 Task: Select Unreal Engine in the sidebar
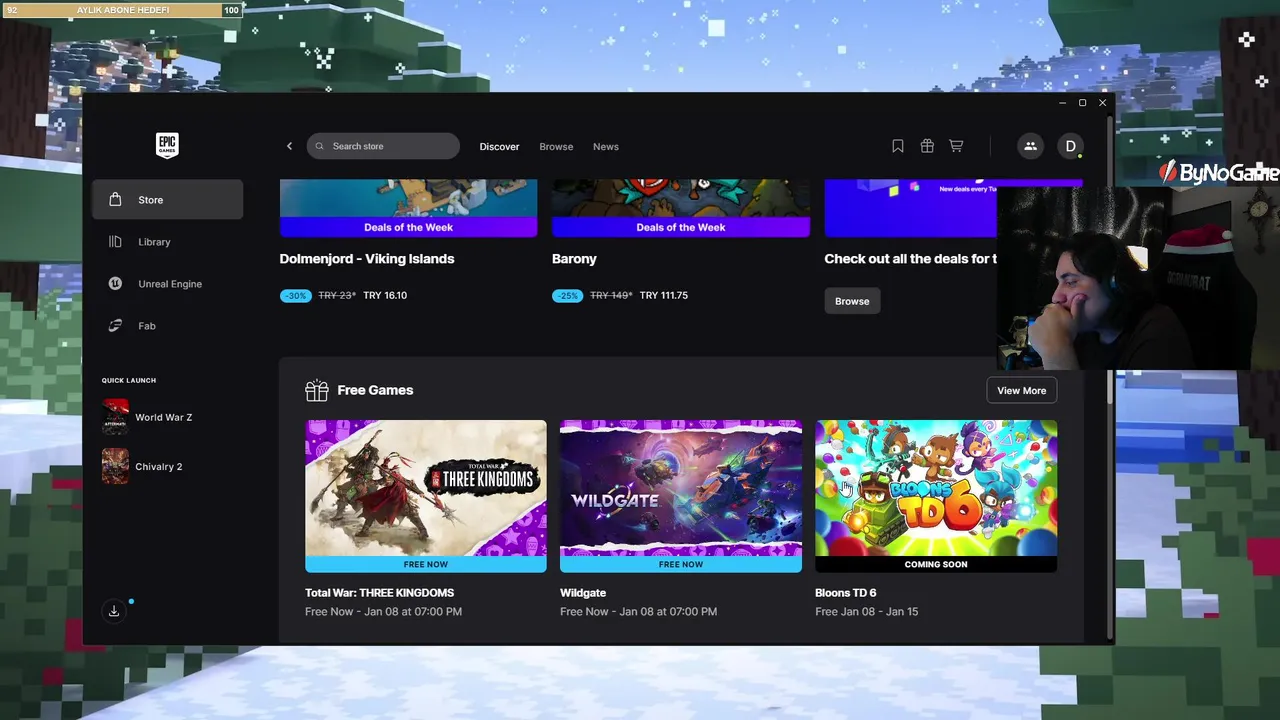[x=167, y=284]
